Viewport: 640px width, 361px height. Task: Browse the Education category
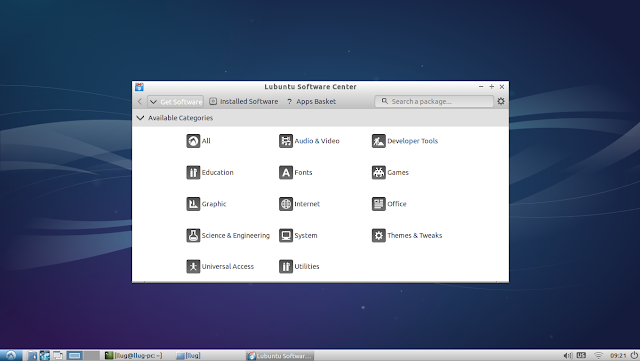coord(210,172)
